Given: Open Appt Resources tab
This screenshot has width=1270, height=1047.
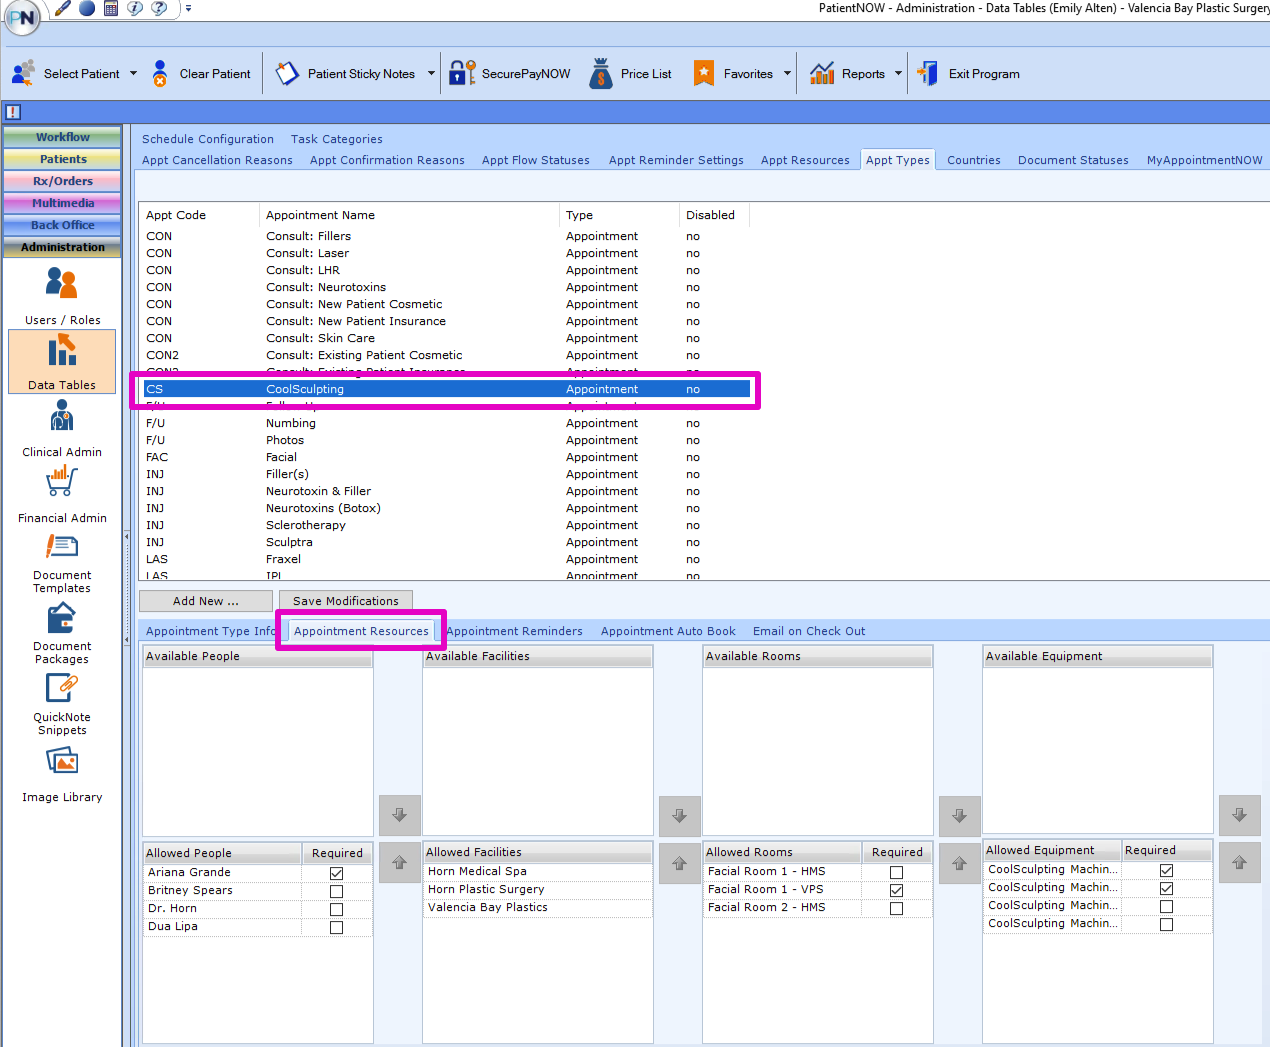Looking at the screenshot, I should 805,160.
